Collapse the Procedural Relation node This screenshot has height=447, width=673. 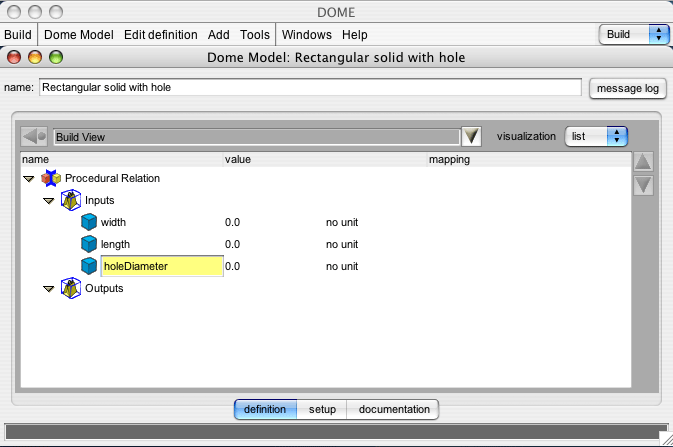(29, 179)
